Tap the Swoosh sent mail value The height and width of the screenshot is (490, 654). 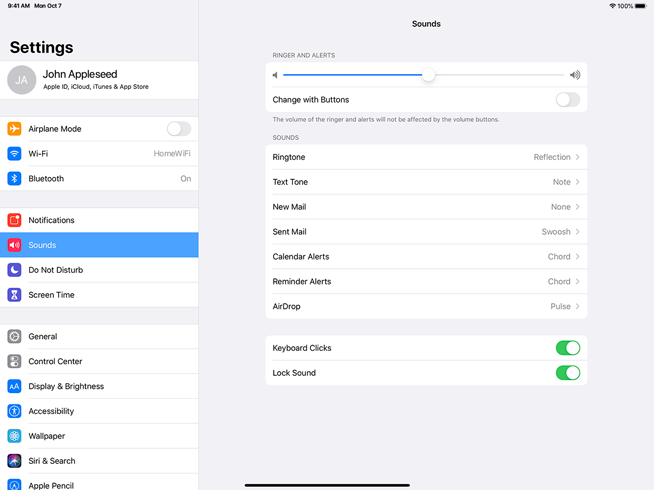click(x=556, y=231)
